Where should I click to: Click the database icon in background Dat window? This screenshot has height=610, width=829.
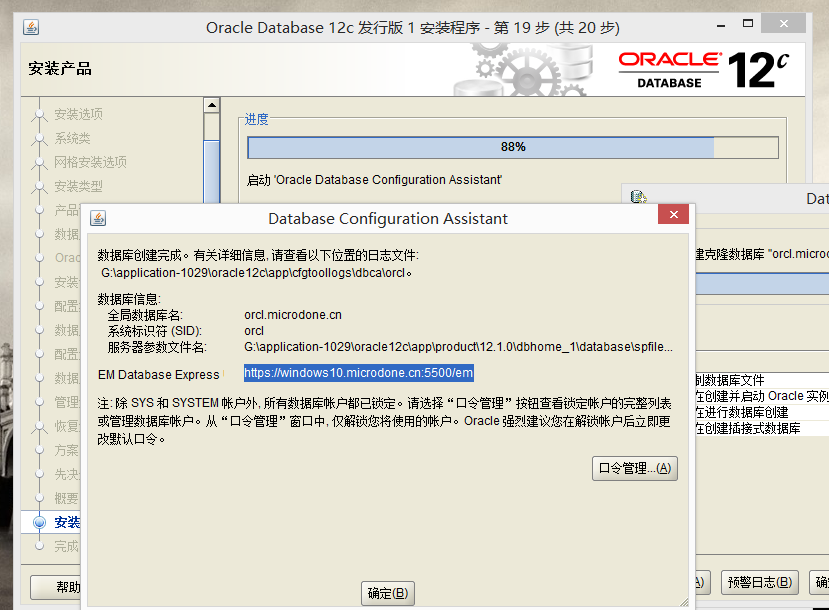coord(639,197)
